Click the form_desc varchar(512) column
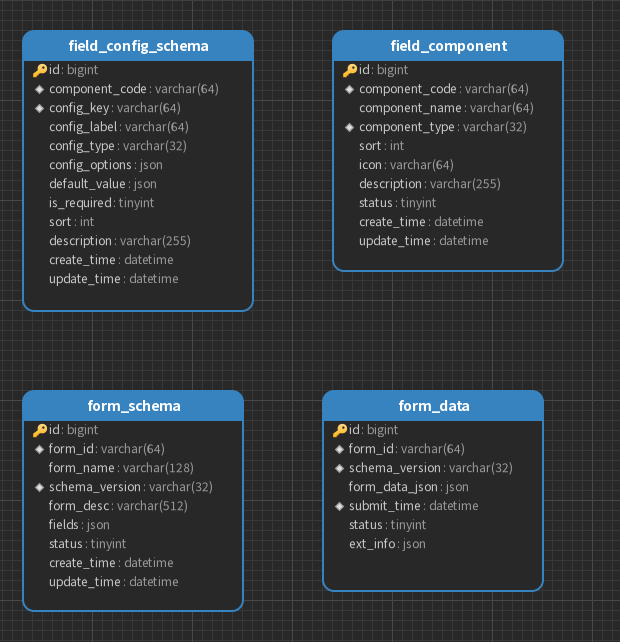This screenshot has width=620, height=642. click(x=118, y=506)
